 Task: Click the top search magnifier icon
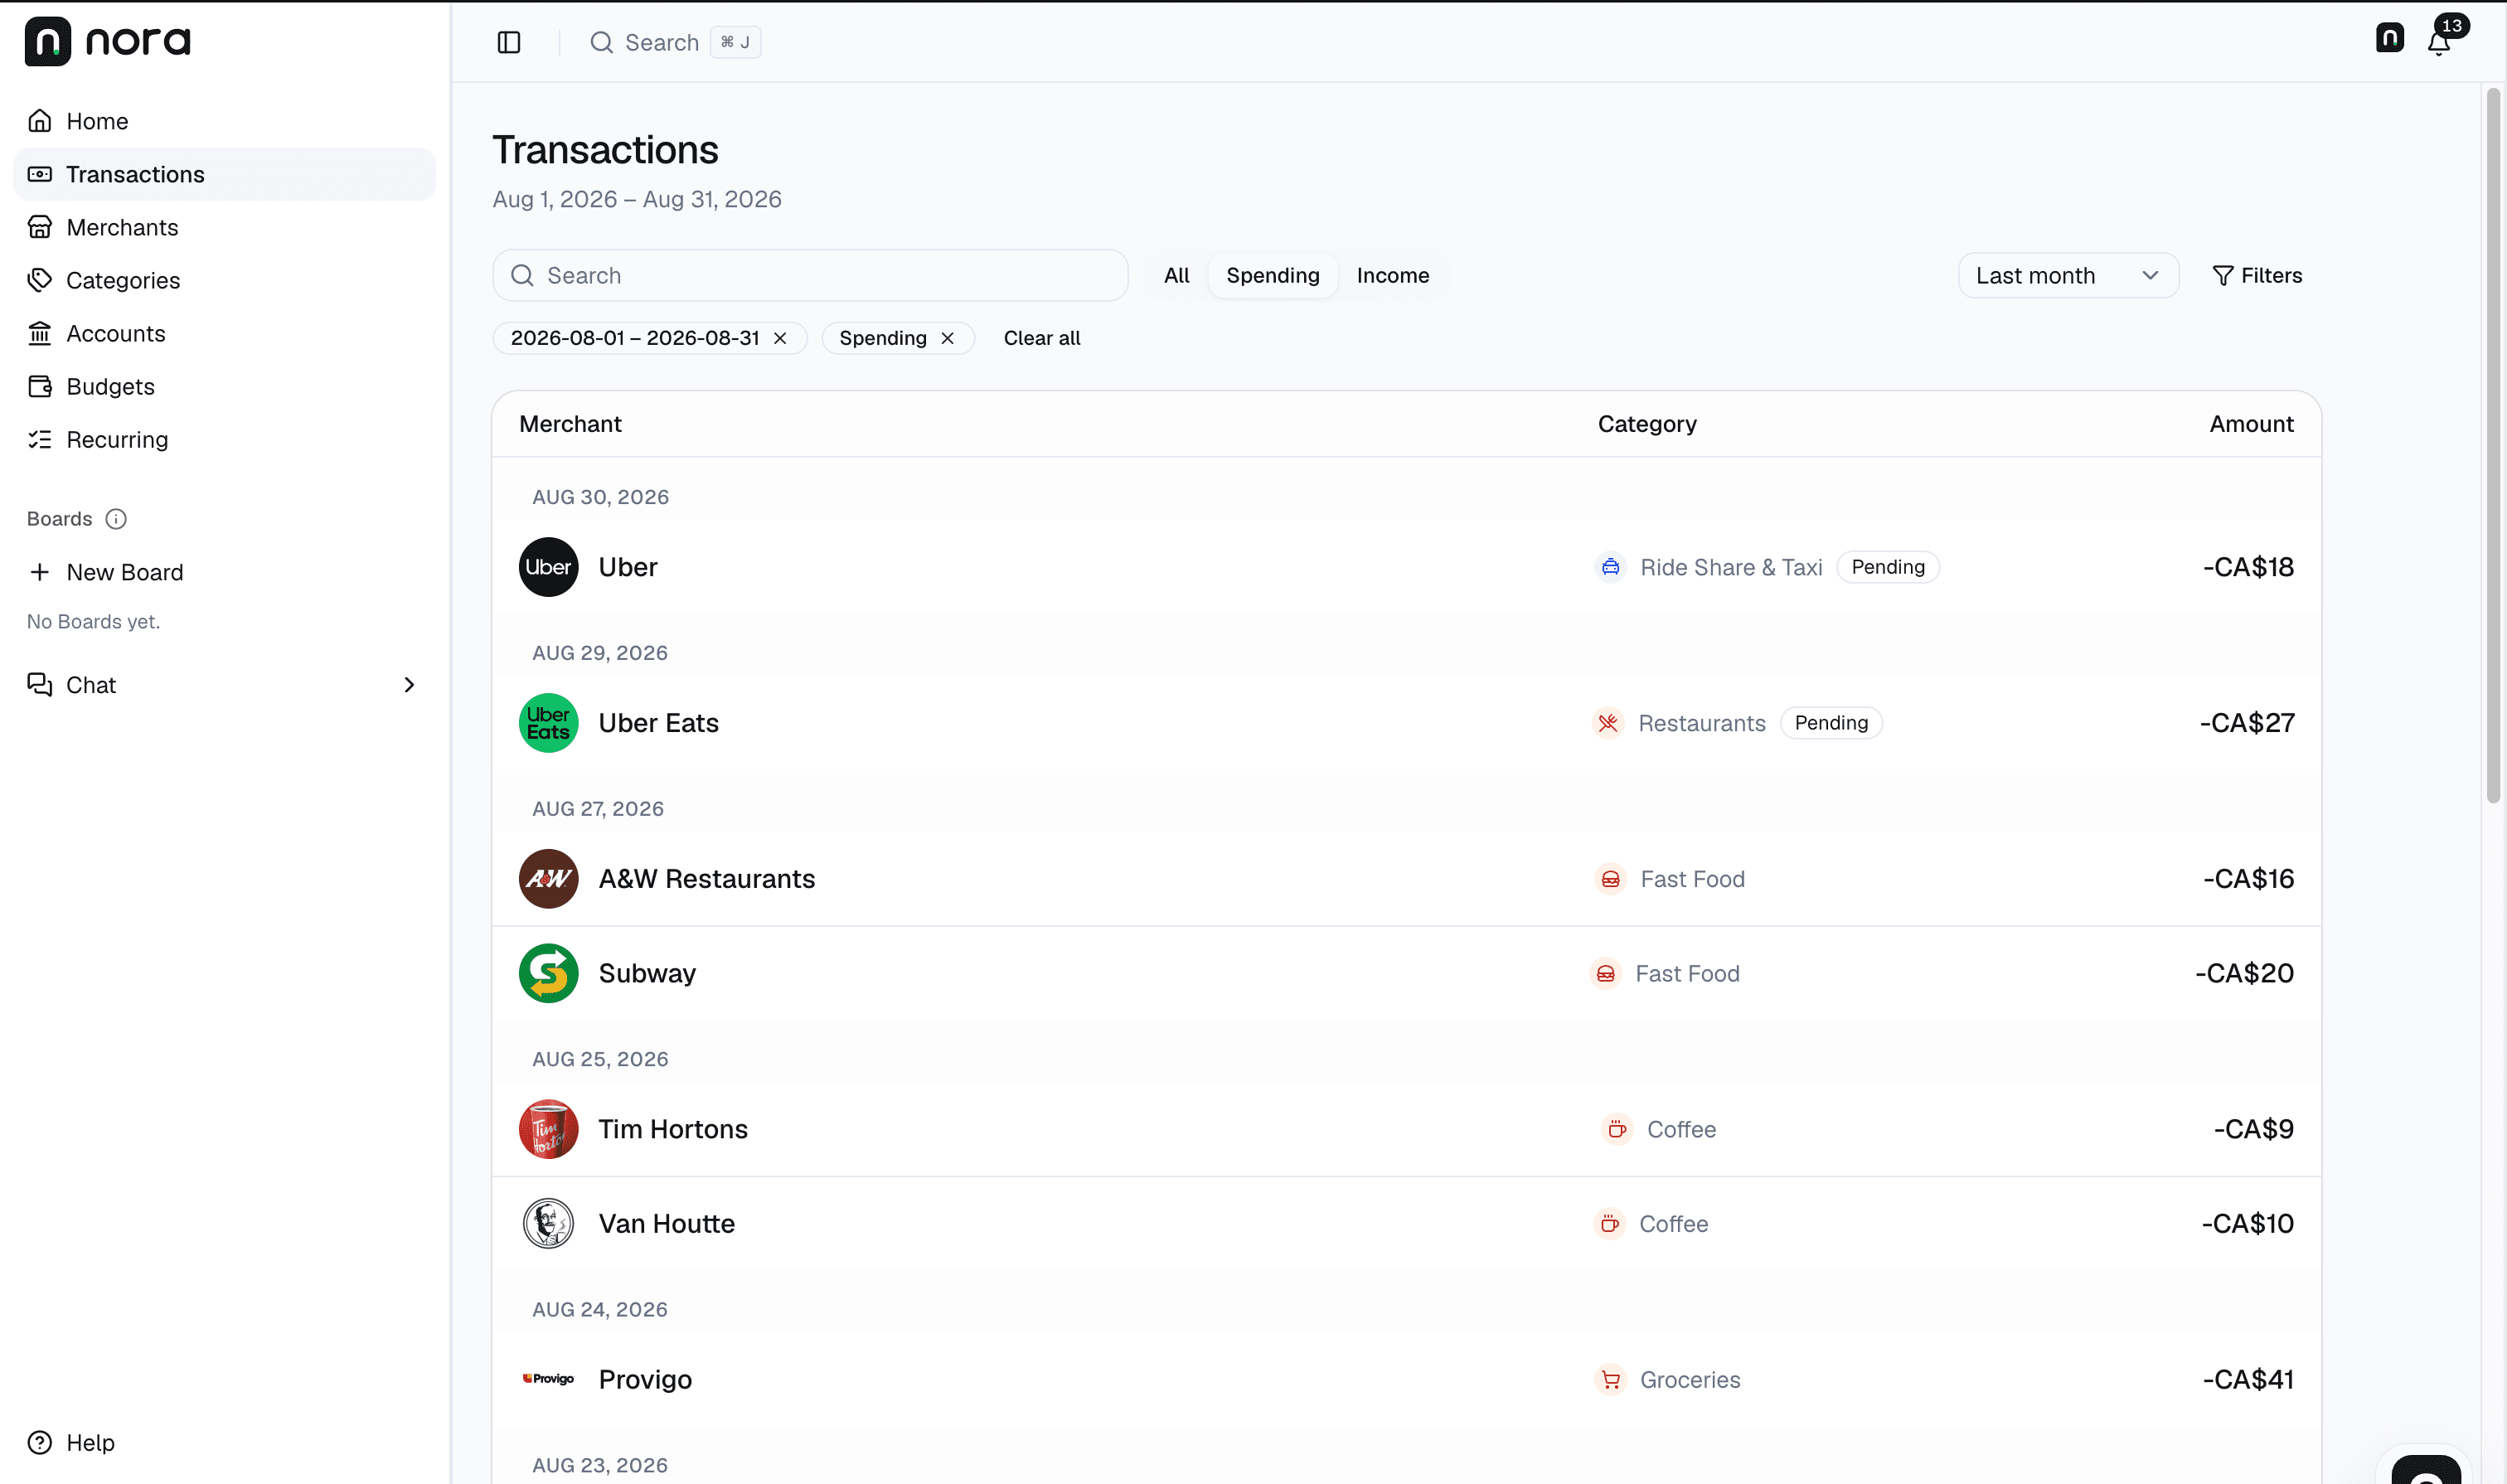pyautogui.click(x=601, y=42)
